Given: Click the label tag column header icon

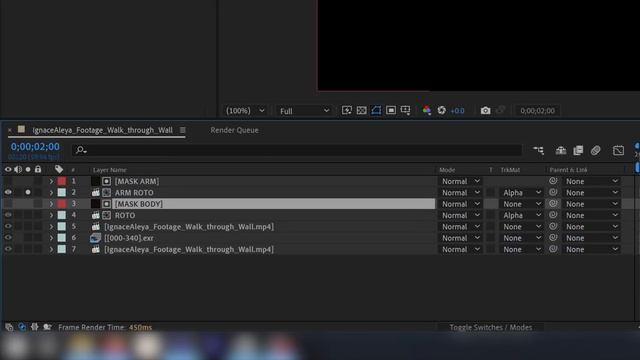Looking at the screenshot, I should click(59, 169).
